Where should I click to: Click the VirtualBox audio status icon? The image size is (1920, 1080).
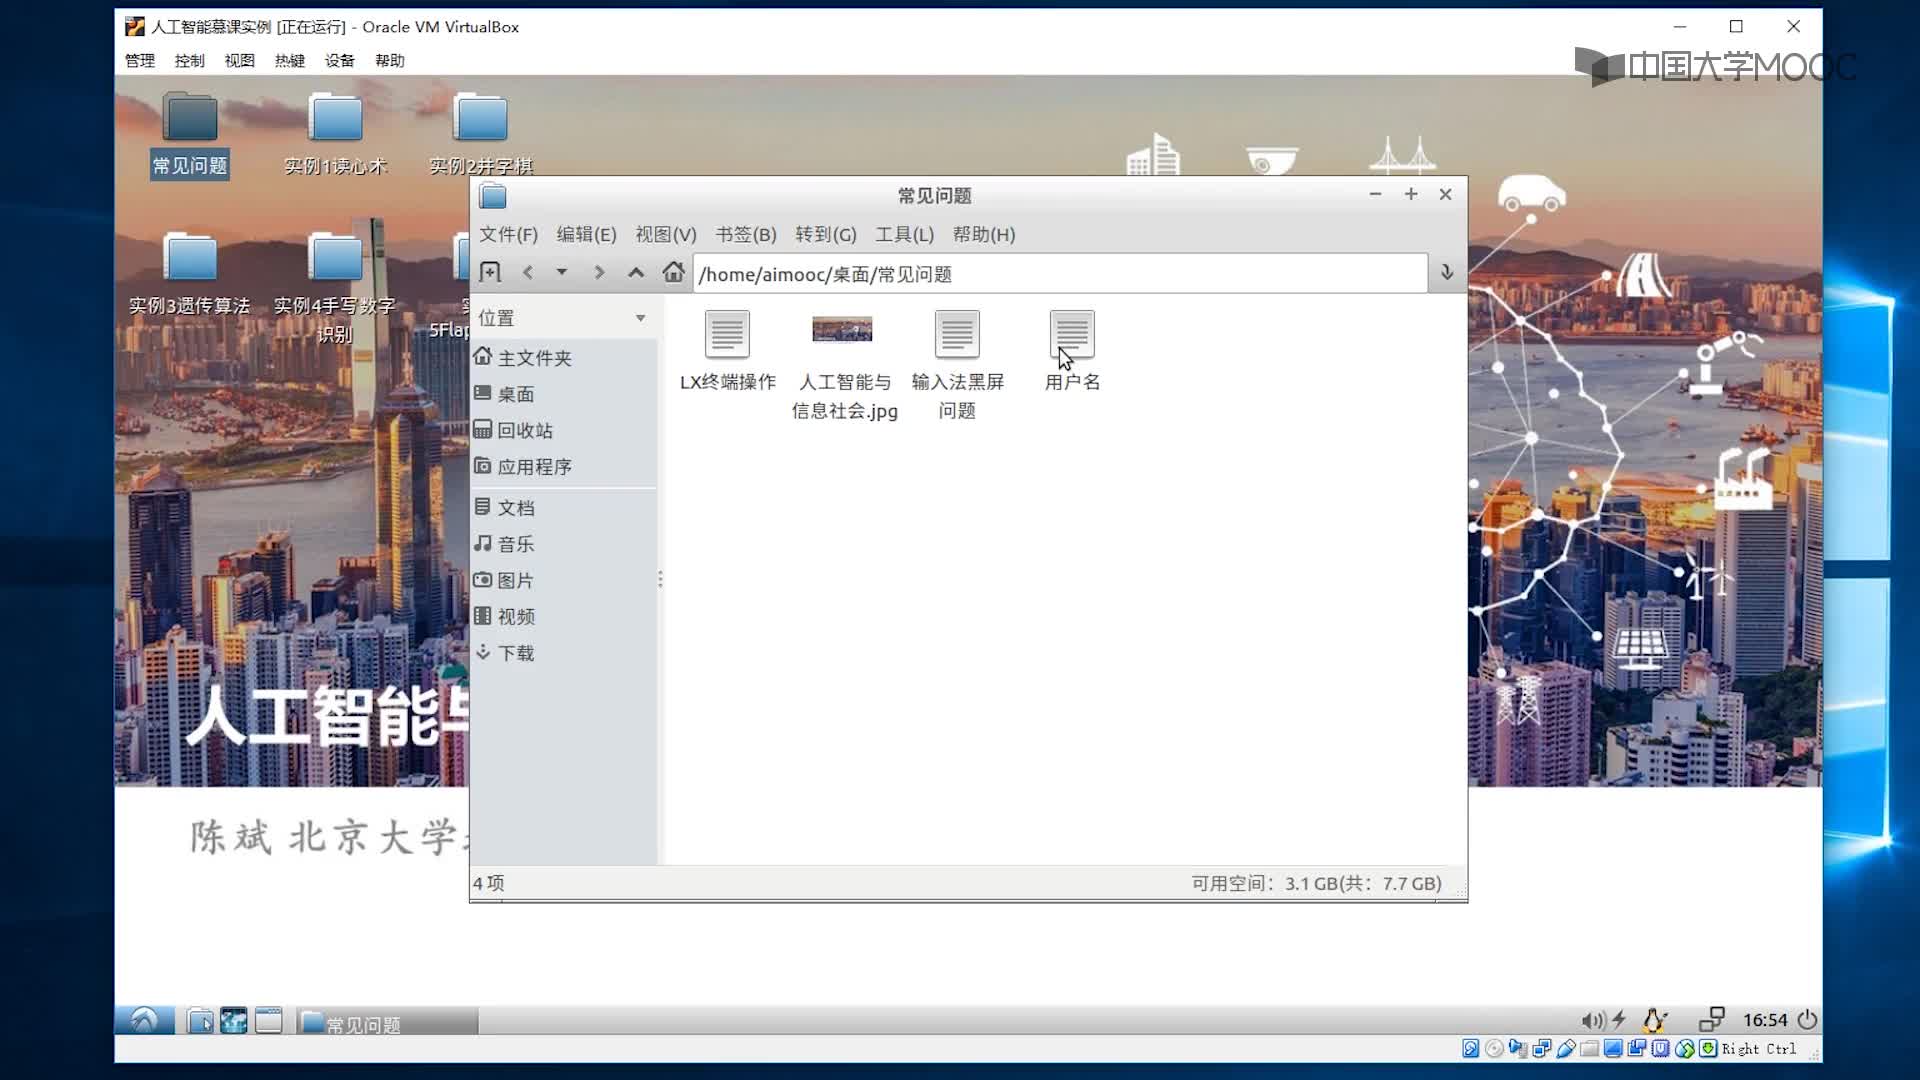point(1518,1049)
